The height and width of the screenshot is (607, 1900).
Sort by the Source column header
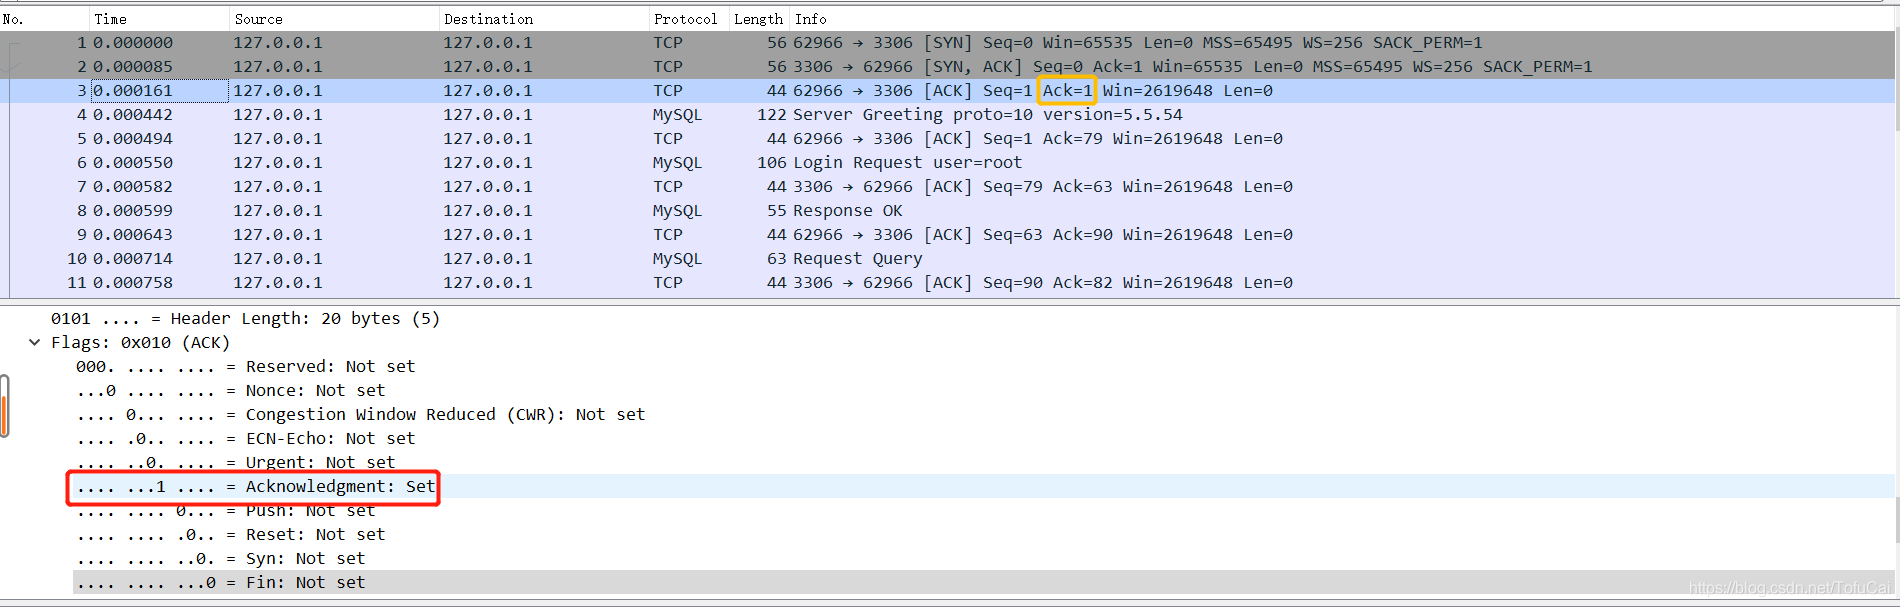[x=332, y=19]
